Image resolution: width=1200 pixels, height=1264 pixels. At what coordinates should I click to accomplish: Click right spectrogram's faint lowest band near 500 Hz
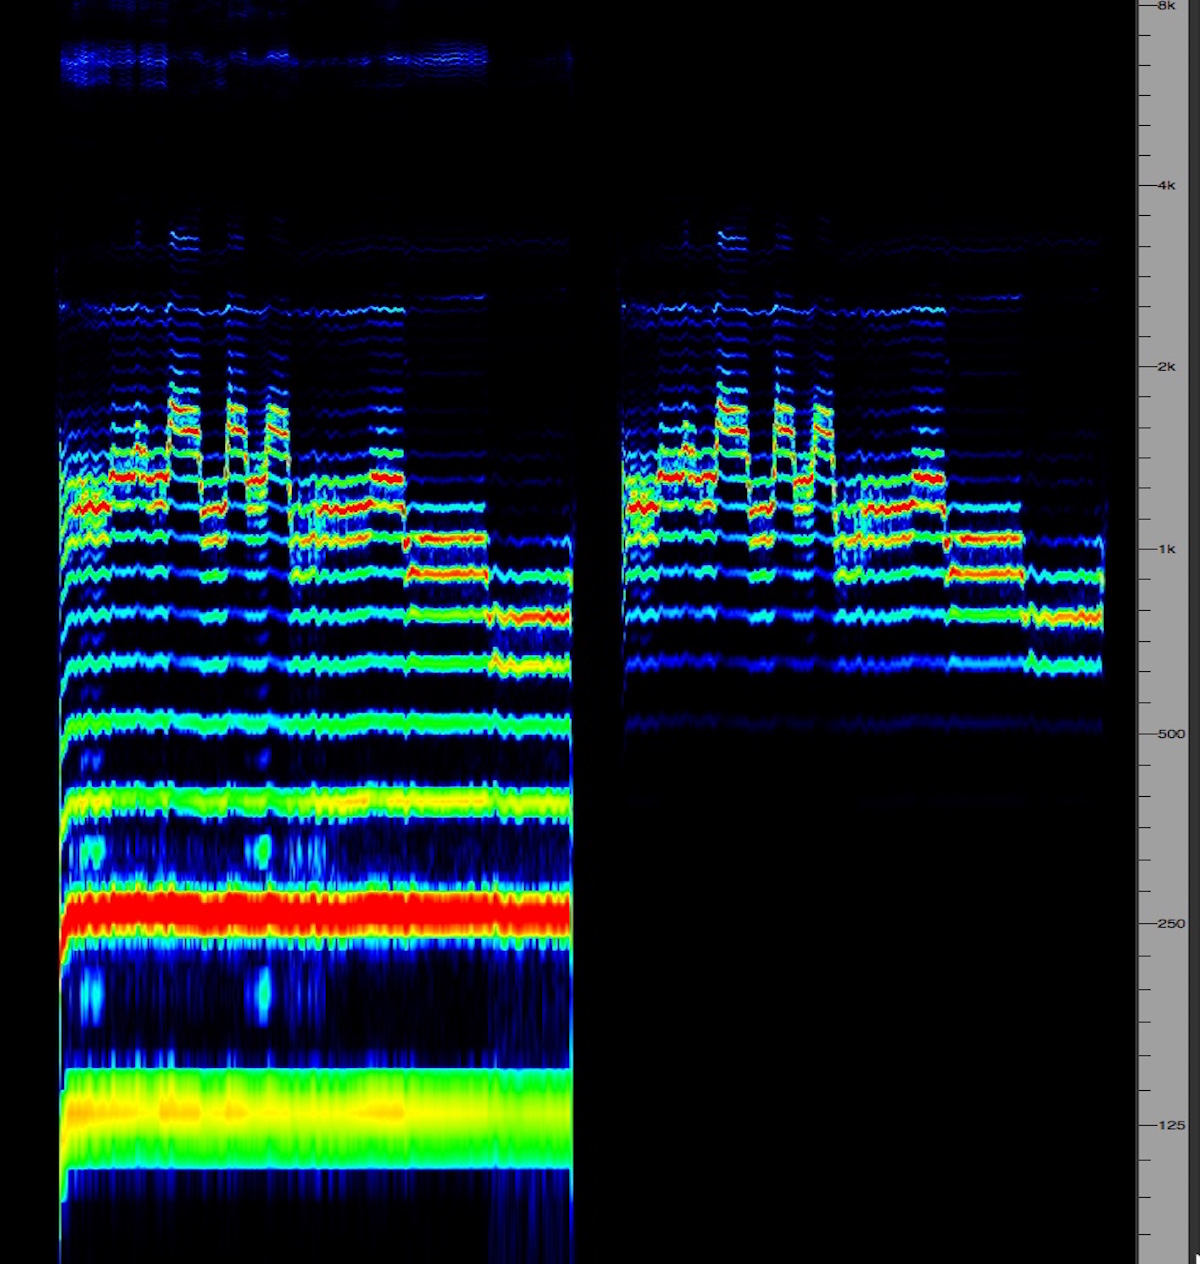coord(860,722)
